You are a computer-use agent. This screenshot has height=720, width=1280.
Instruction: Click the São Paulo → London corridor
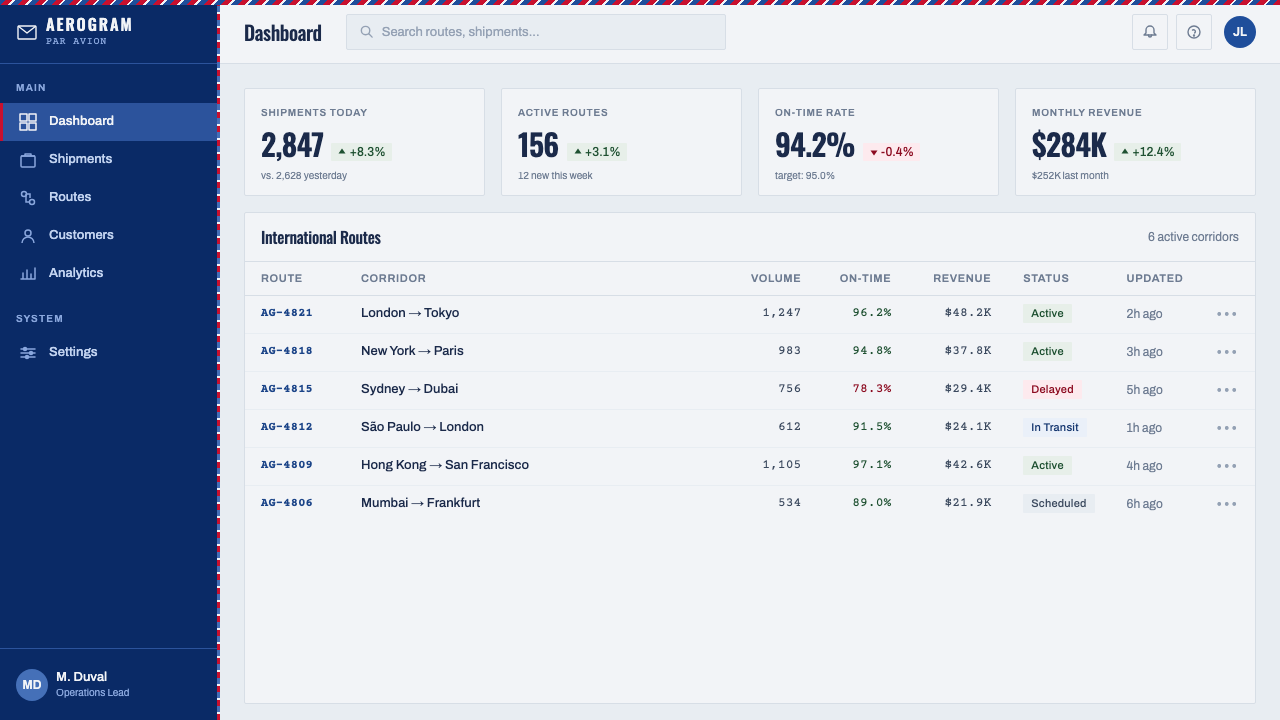point(422,427)
